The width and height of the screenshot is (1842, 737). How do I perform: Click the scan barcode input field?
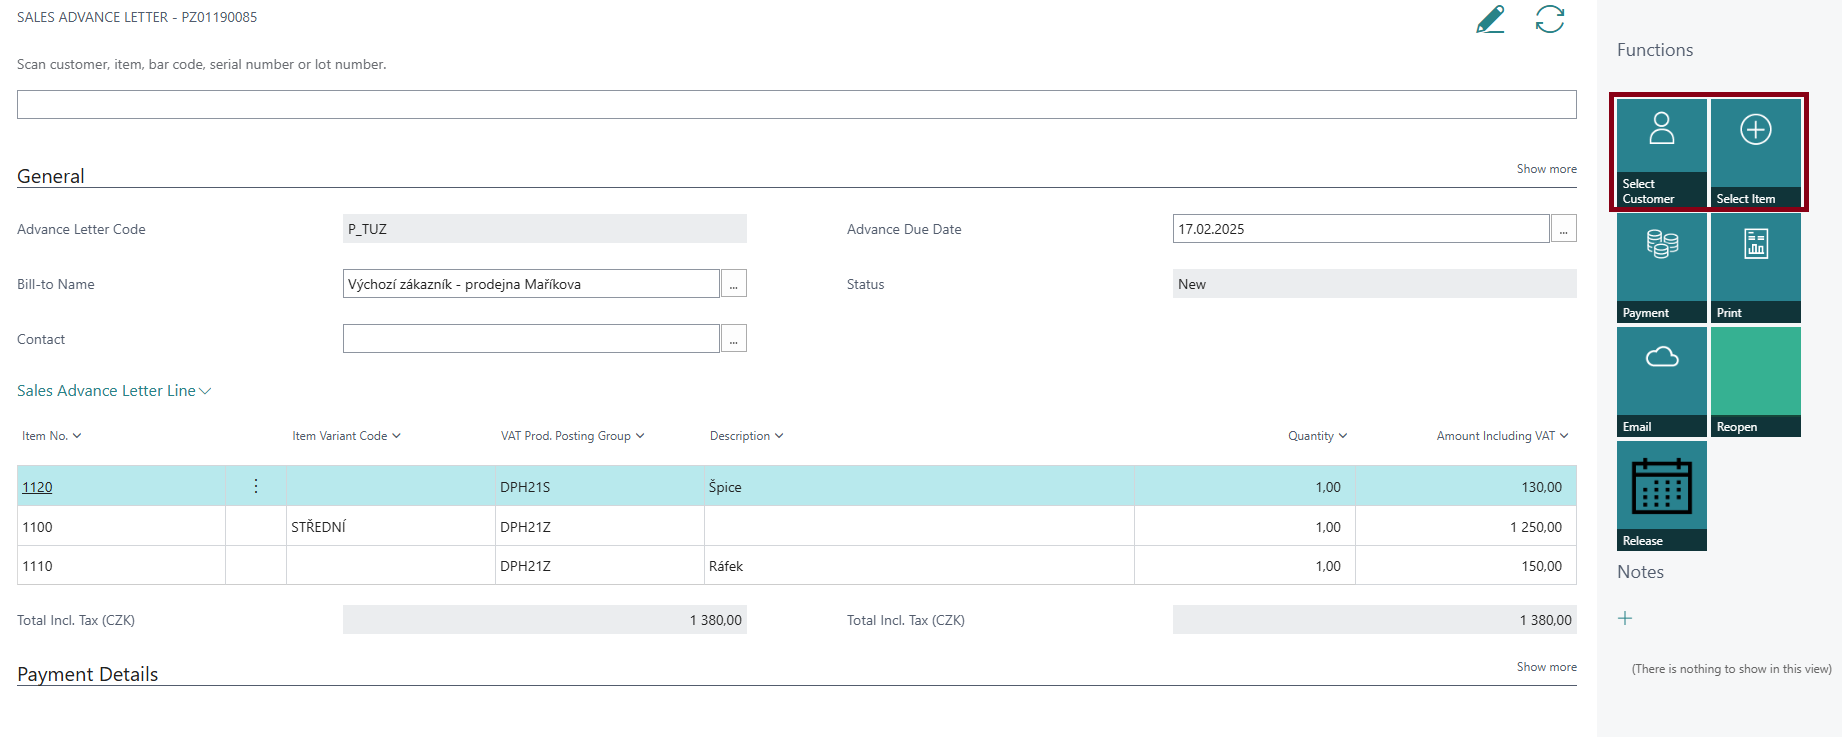796,104
